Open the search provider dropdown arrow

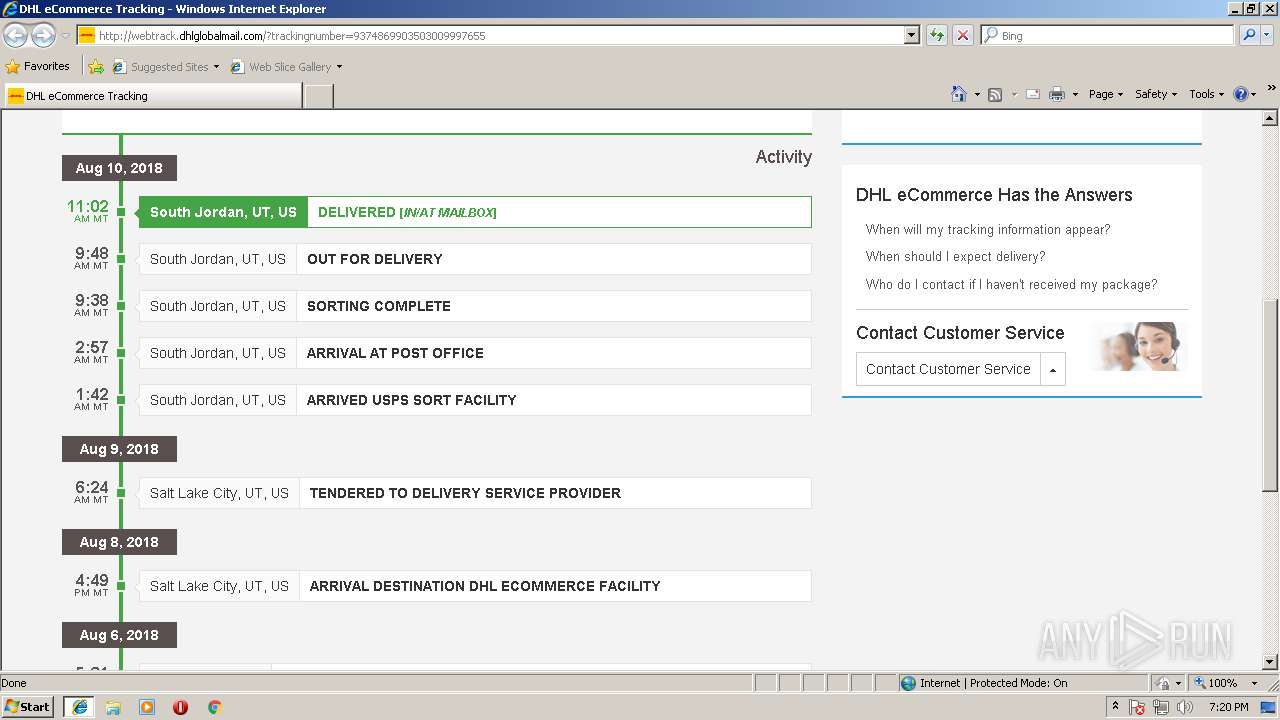click(x=1269, y=35)
